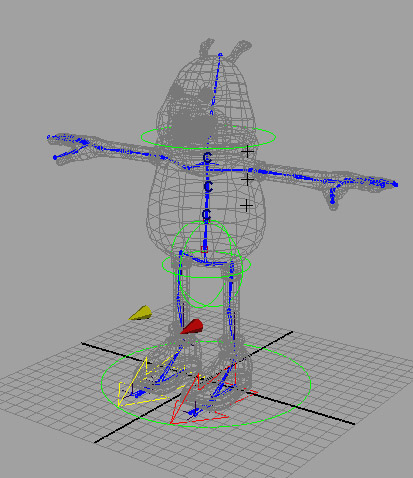Select the yellow cone knee pole-vector control
Viewport: 413px width, 478px height.
click(140, 313)
